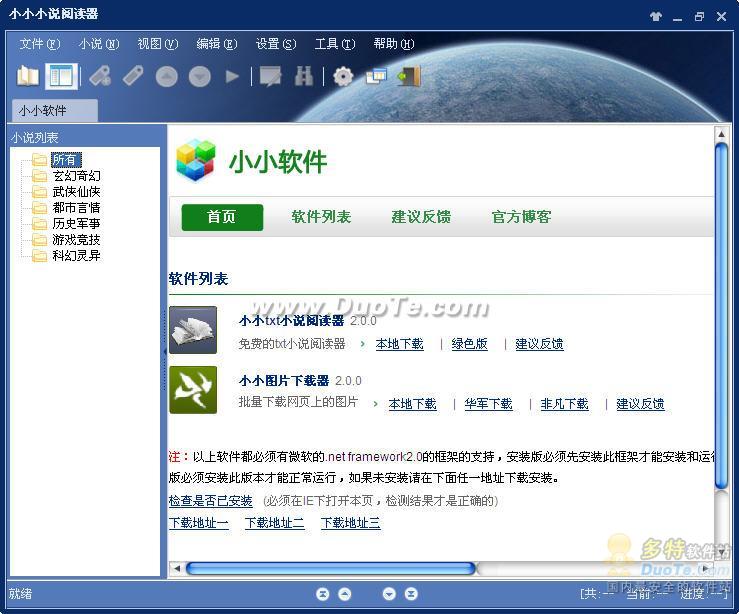Image resolution: width=739 pixels, height=614 pixels.
Task: Click the open book icon in toolbar
Action: pos(28,76)
